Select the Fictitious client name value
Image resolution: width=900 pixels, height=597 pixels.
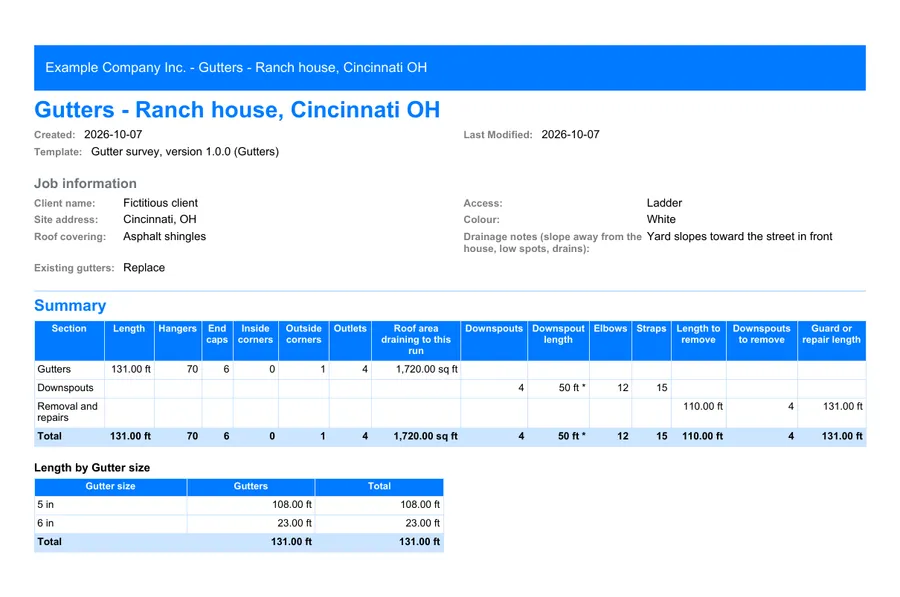tap(160, 203)
